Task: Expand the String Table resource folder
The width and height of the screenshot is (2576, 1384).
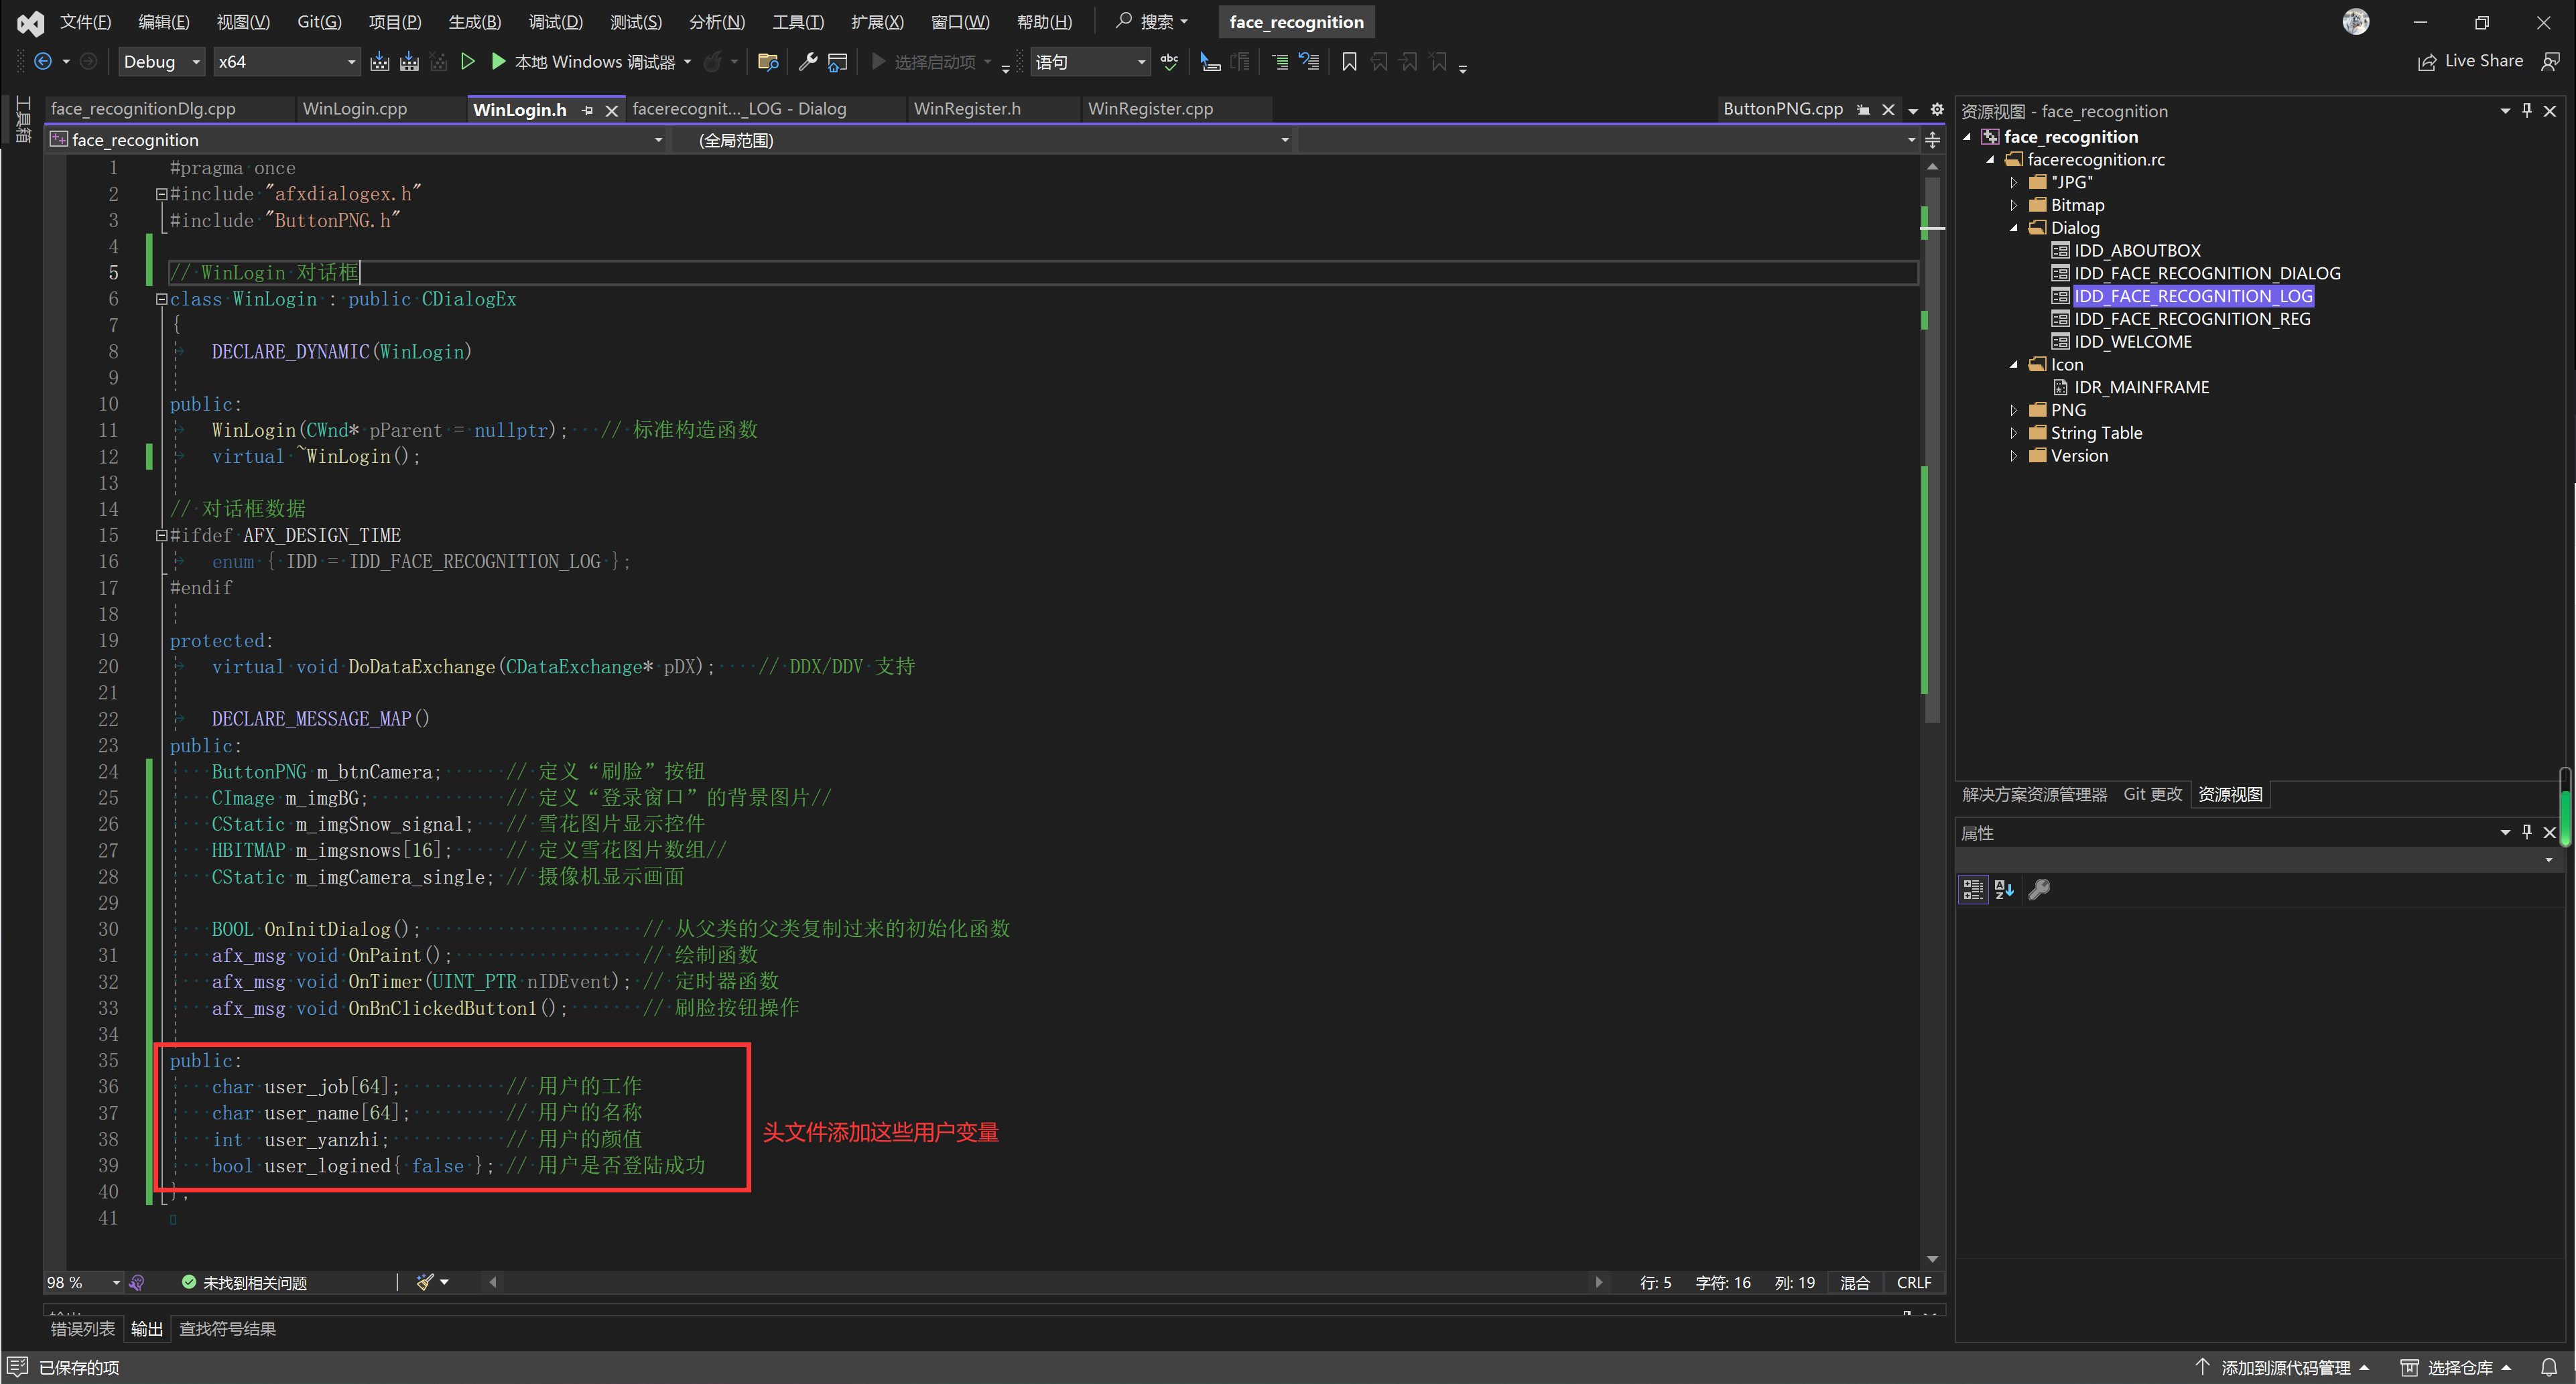Action: tap(2014, 433)
